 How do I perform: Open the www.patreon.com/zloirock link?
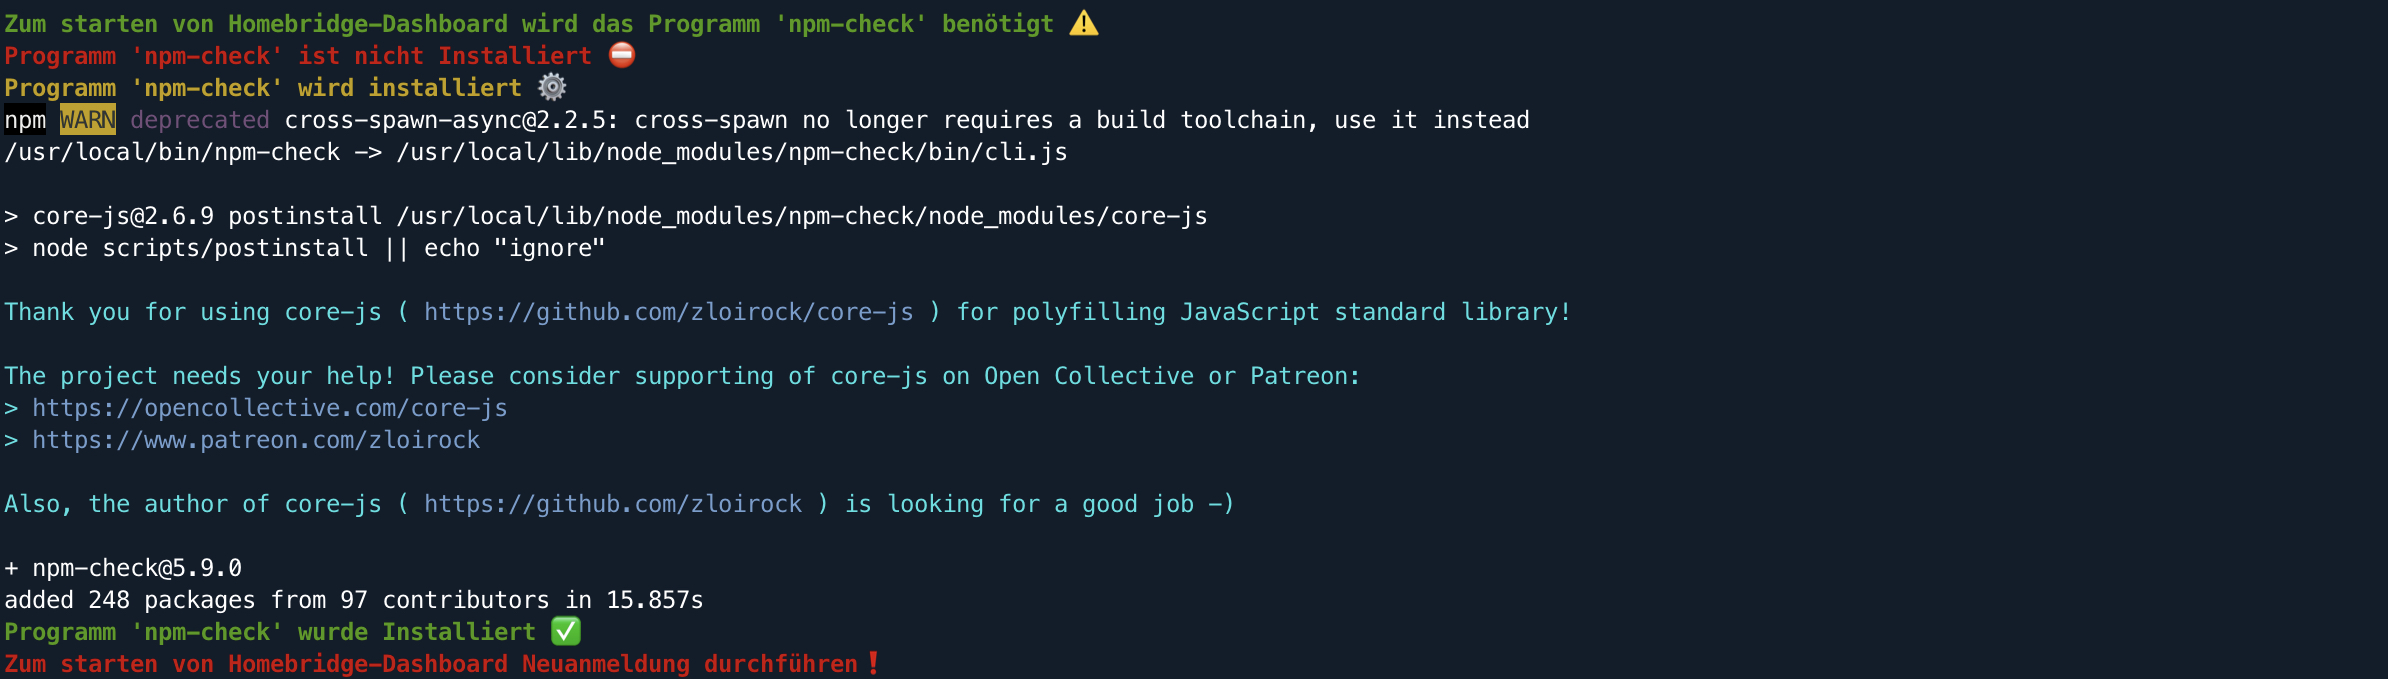255,440
